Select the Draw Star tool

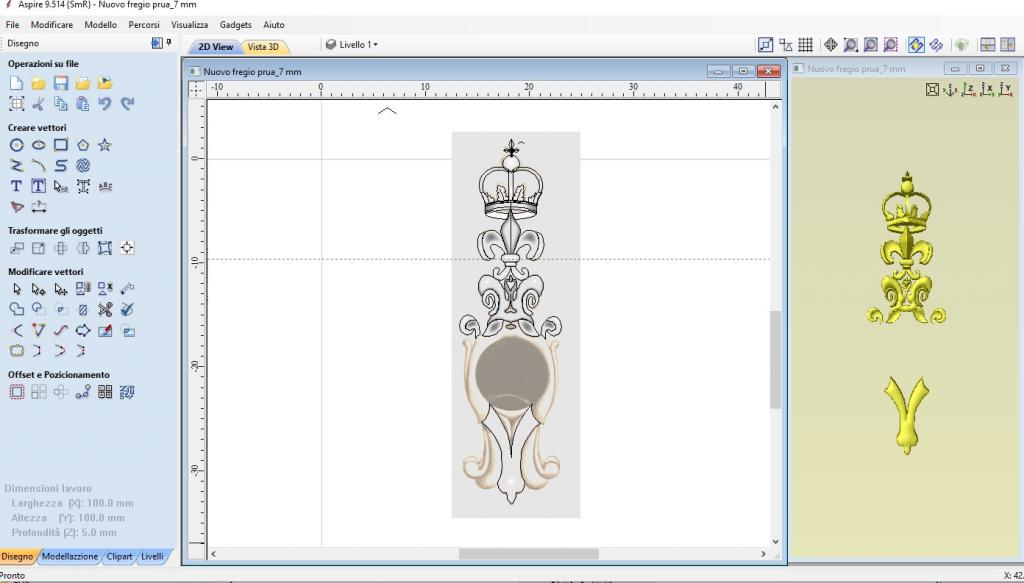coord(104,145)
